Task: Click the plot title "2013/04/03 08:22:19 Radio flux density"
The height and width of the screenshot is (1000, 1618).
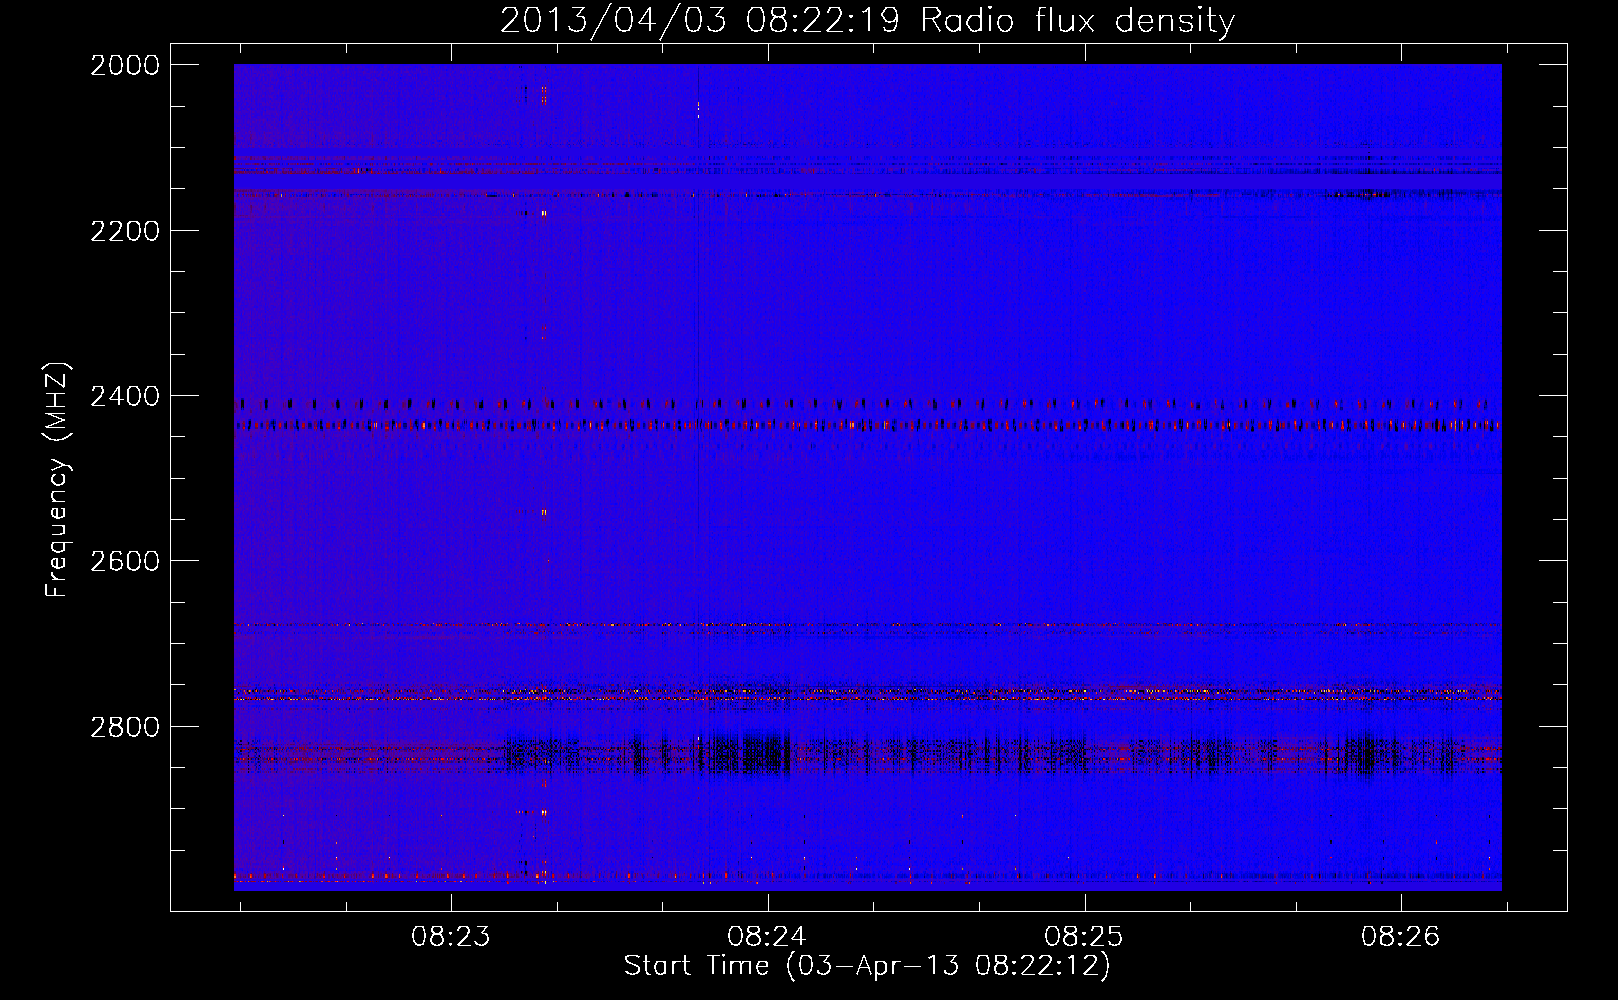Action: (x=867, y=21)
